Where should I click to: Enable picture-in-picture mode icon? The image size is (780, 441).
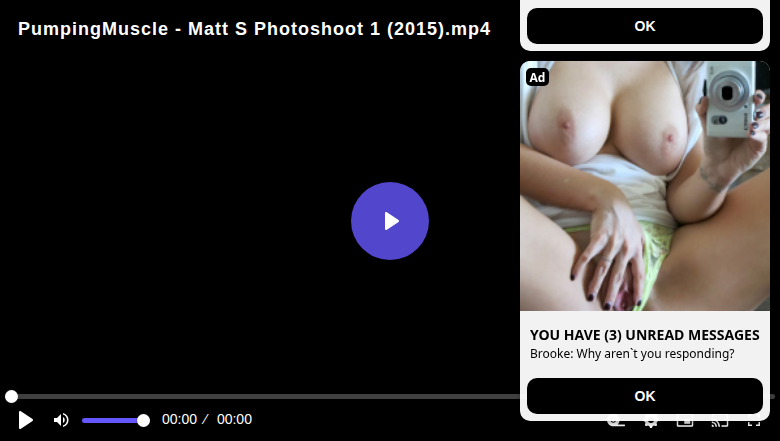tap(685, 423)
